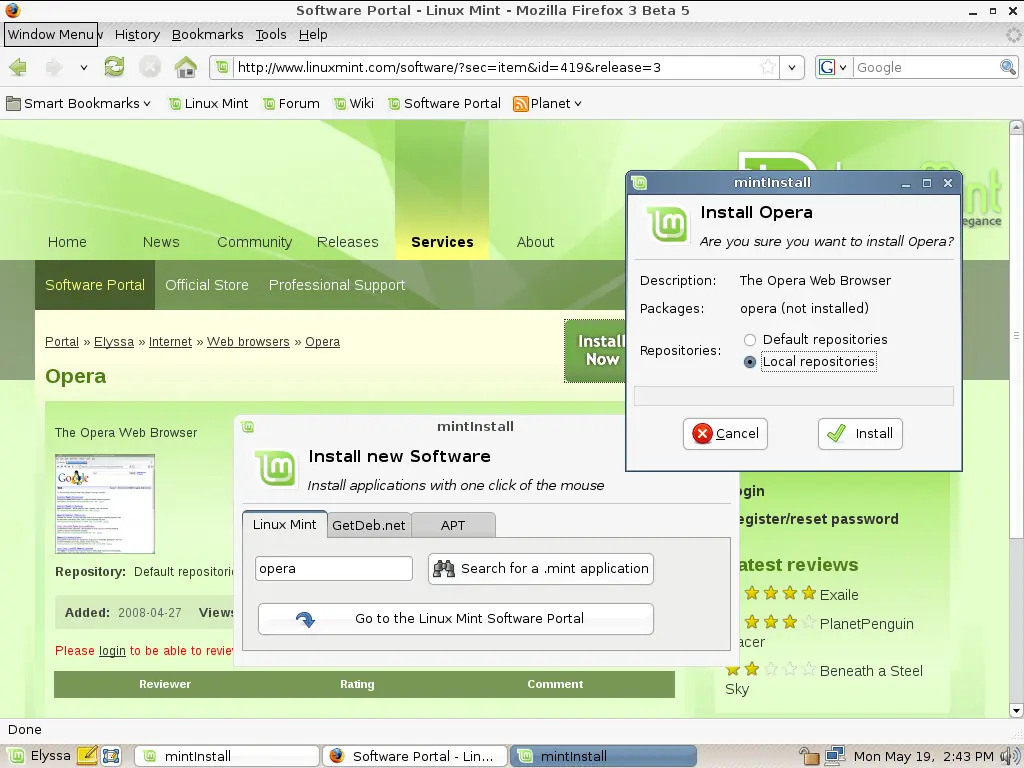This screenshot has height=768, width=1024.
Task: Open the Internet breadcrumb link
Action: click(x=170, y=342)
